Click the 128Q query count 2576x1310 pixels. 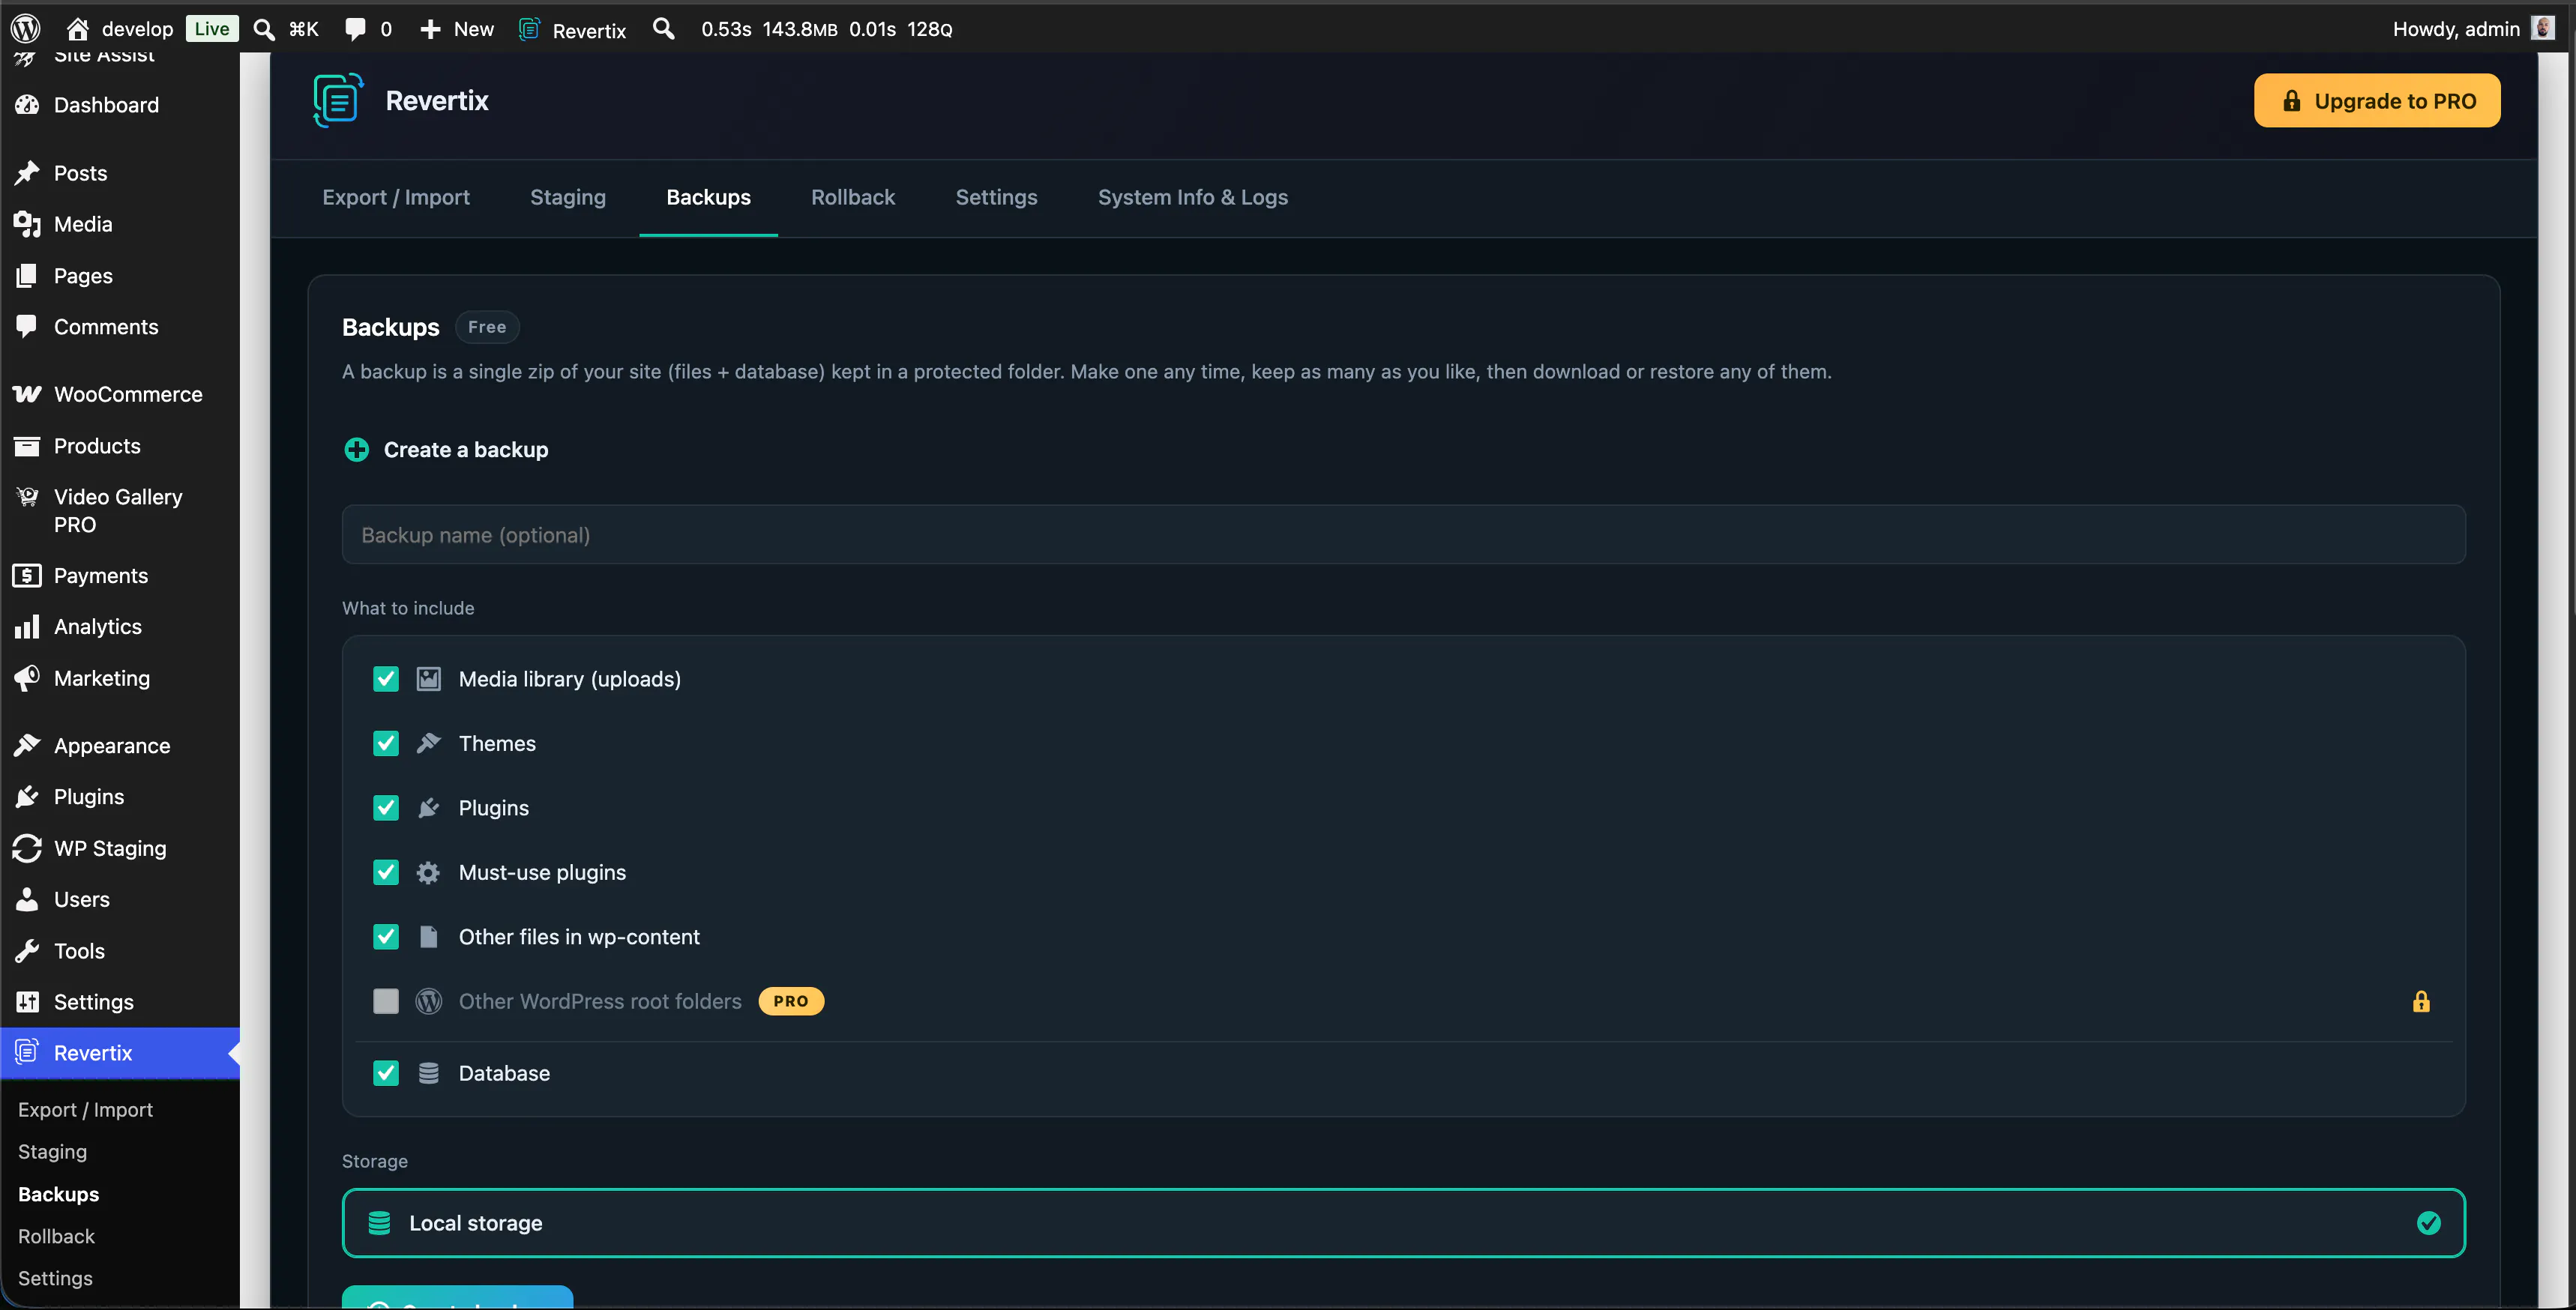(x=929, y=29)
